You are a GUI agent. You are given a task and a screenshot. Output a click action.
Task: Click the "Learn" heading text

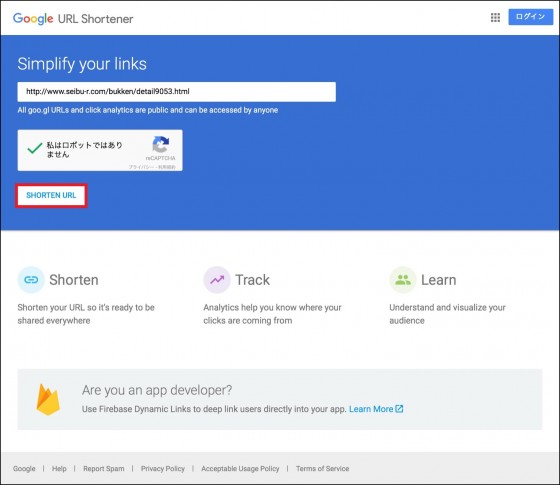(x=439, y=280)
